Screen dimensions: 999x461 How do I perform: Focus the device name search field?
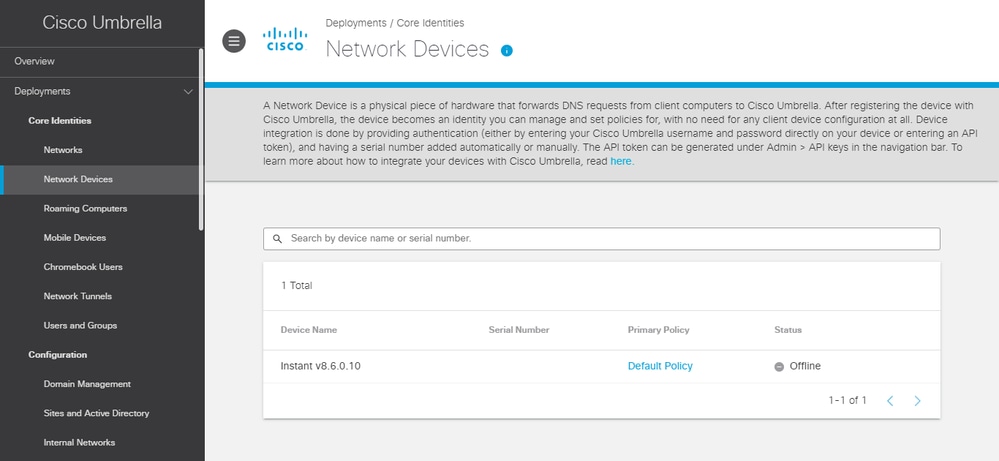pos(601,239)
